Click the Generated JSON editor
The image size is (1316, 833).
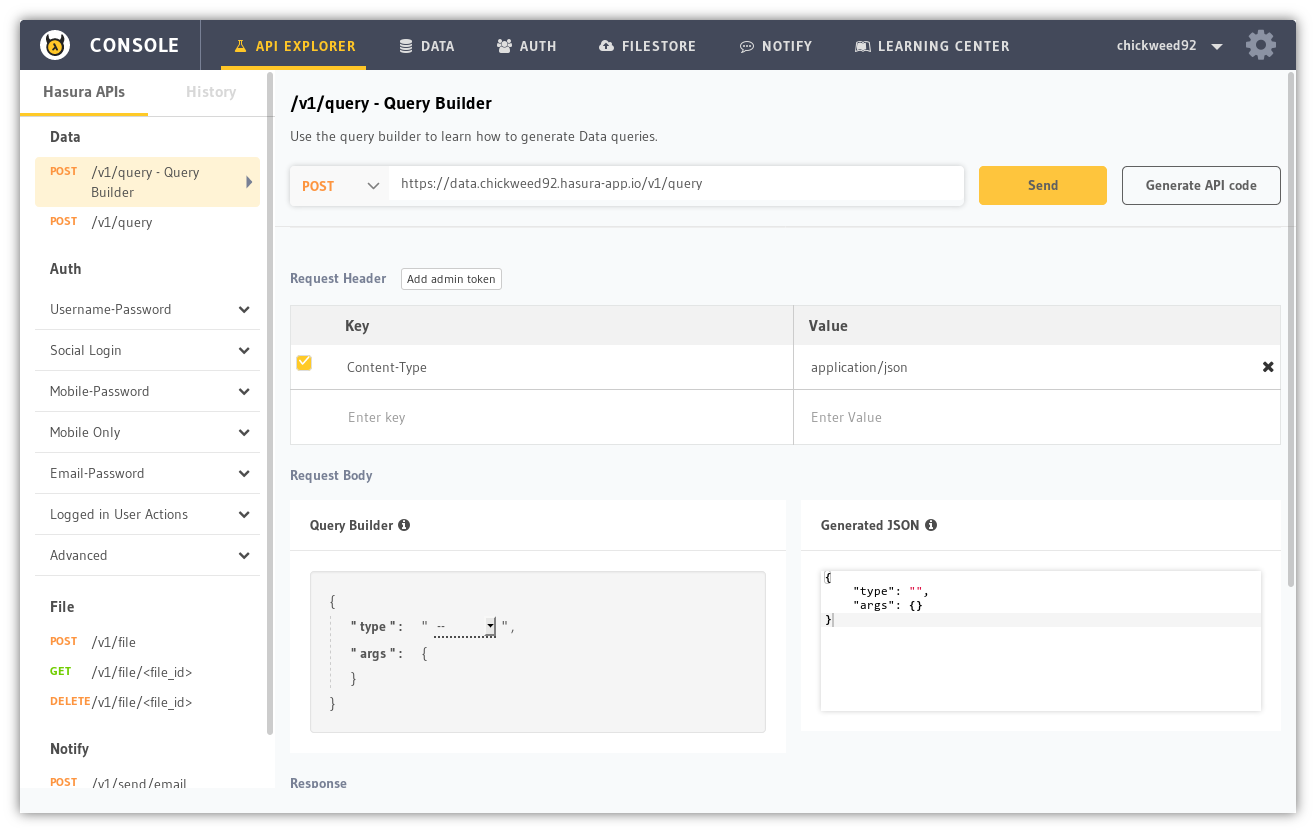tap(1041, 641)
